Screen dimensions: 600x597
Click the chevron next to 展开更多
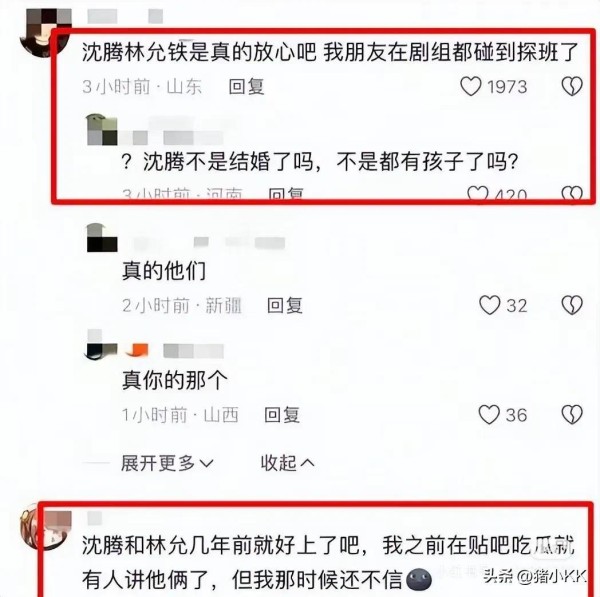(x=207, y=464)
